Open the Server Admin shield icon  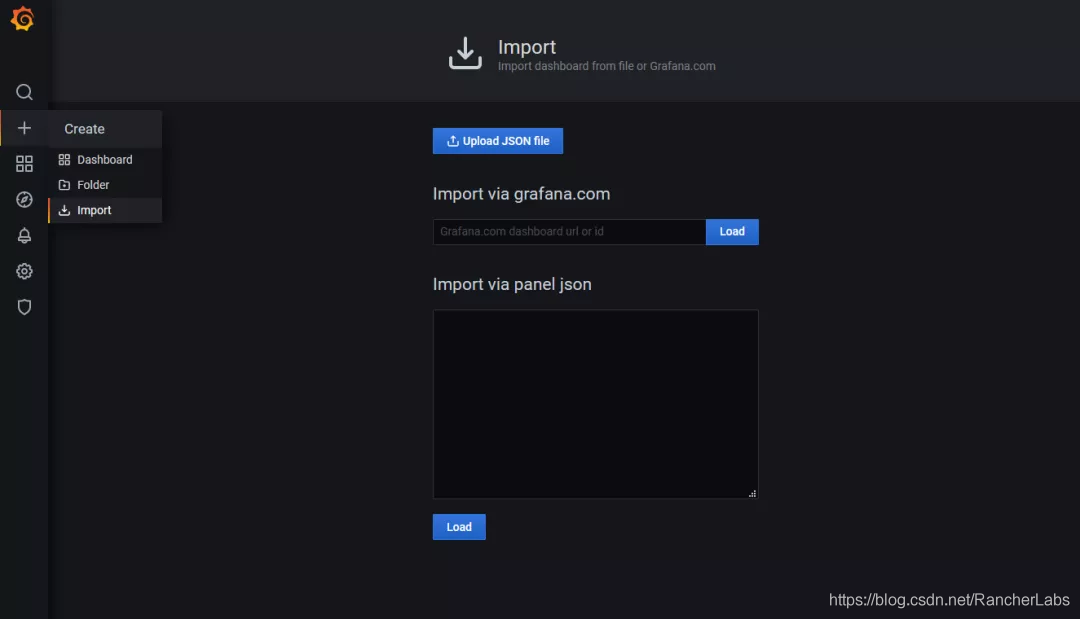pos(24,307)
